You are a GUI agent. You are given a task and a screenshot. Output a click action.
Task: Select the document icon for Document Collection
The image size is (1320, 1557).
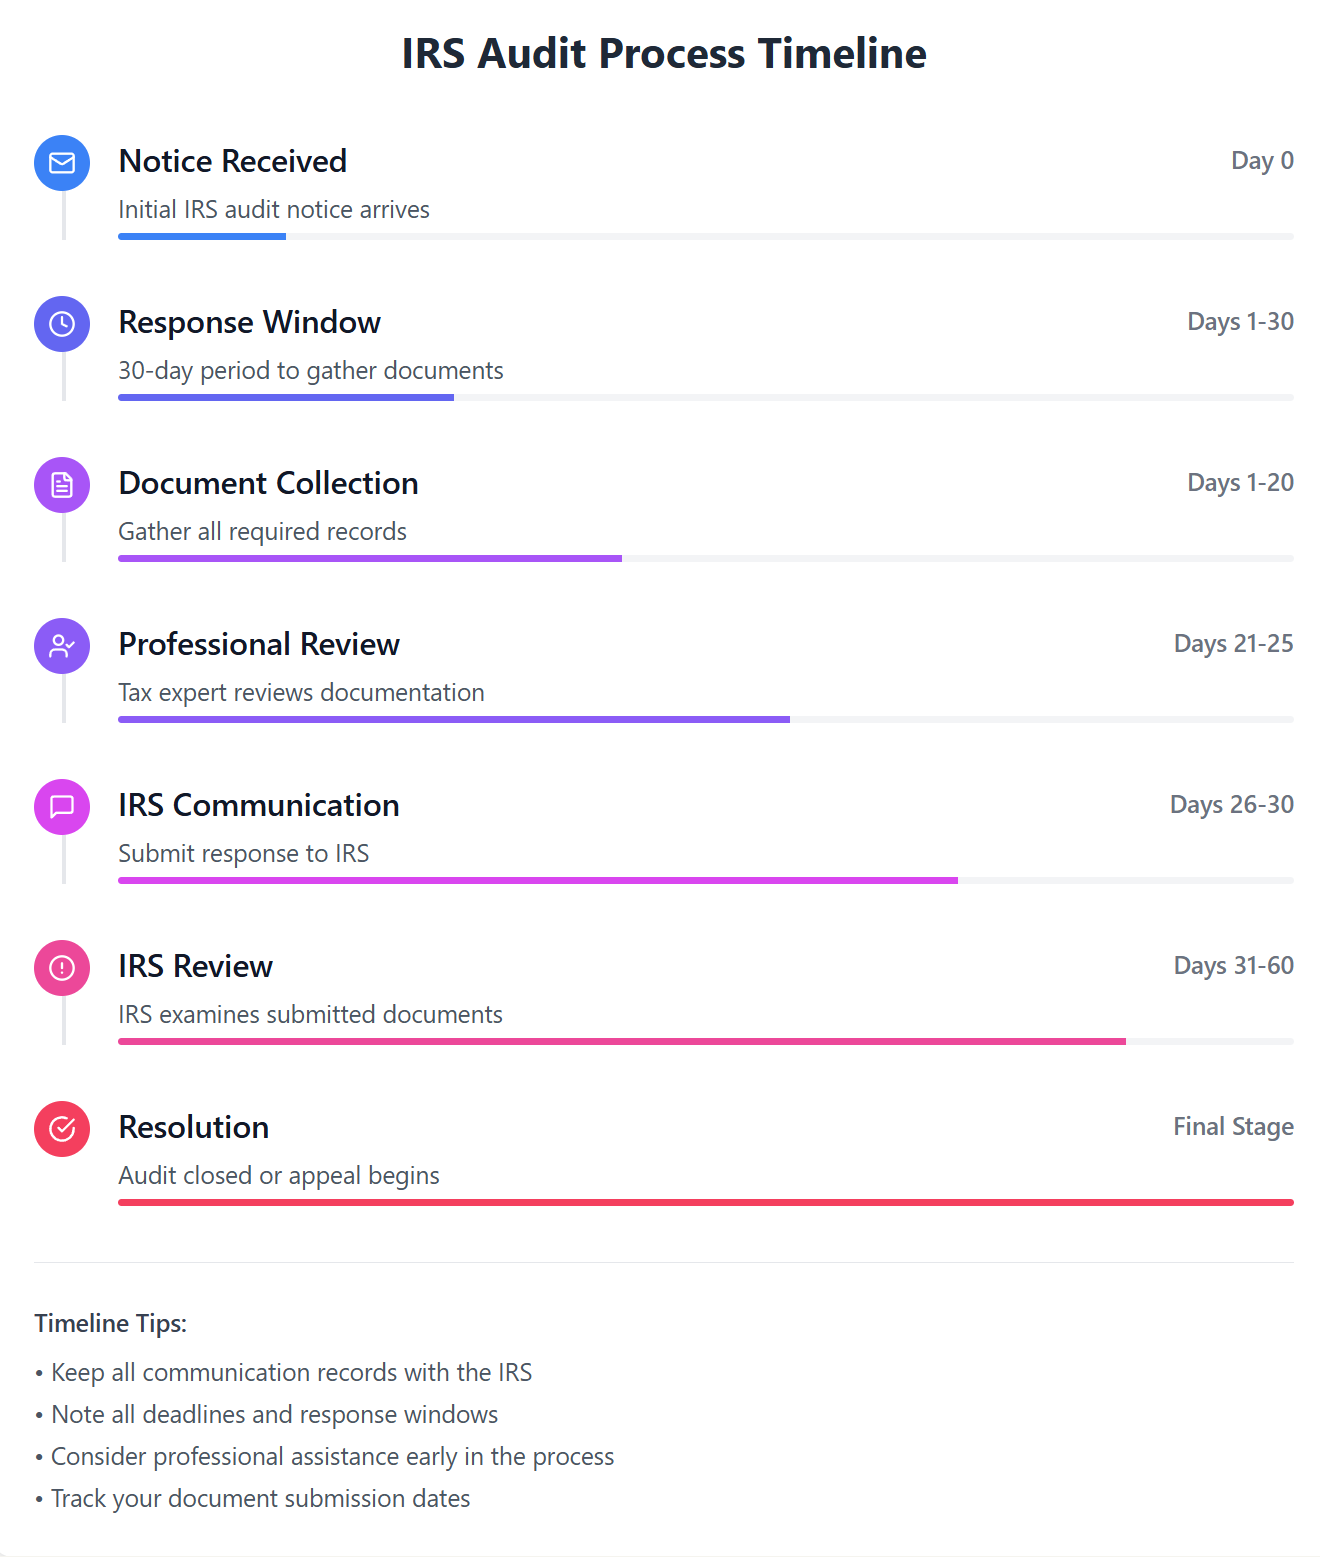pos(62,485)
